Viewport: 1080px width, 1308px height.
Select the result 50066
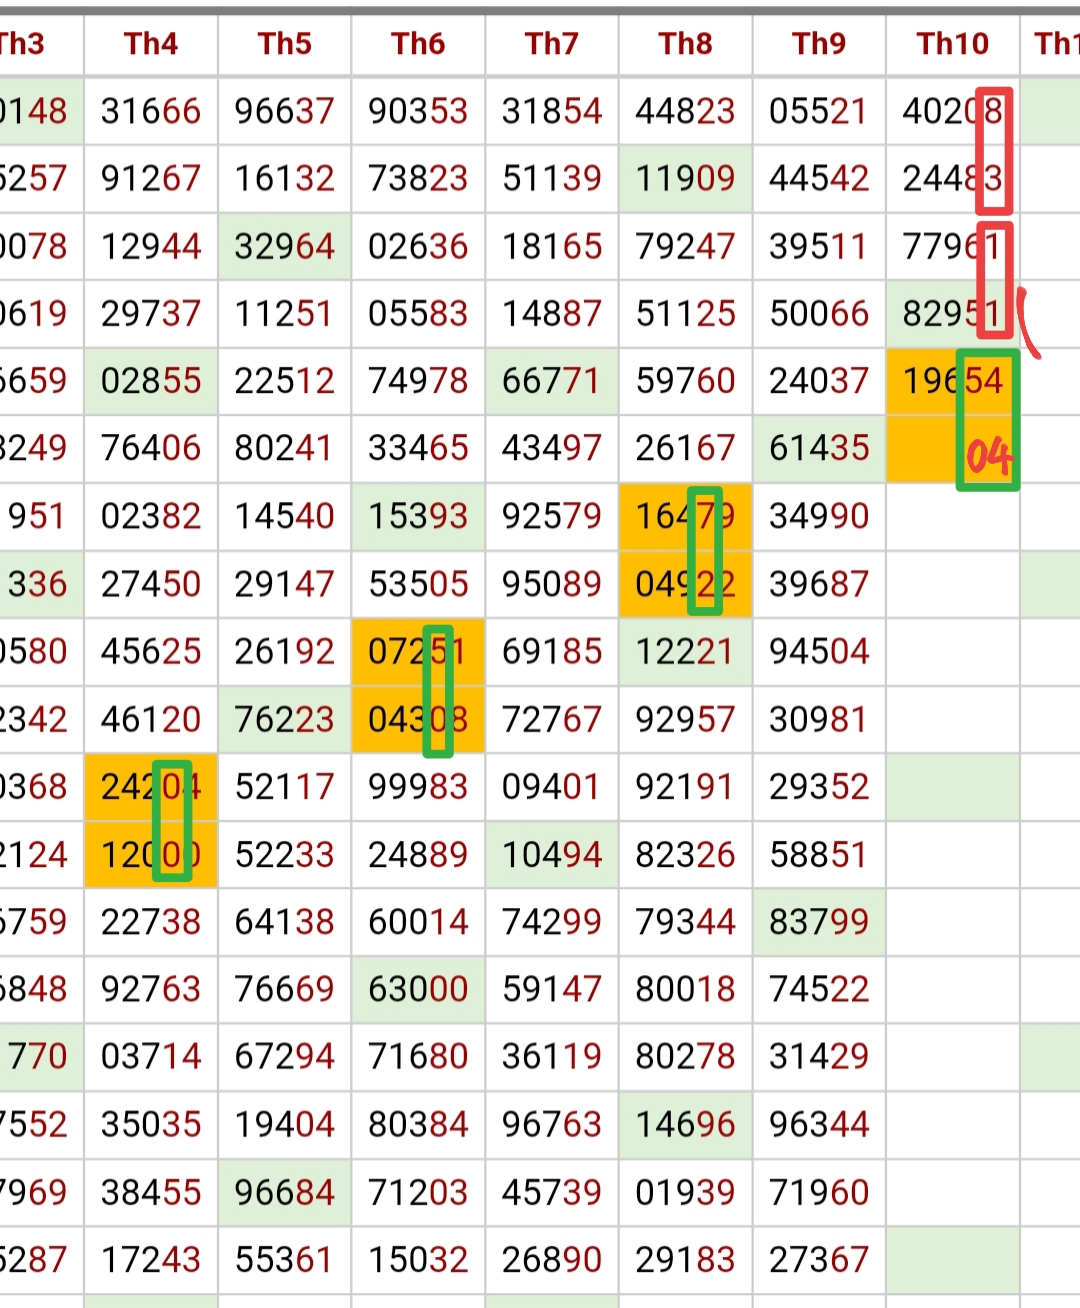[819, 314]
